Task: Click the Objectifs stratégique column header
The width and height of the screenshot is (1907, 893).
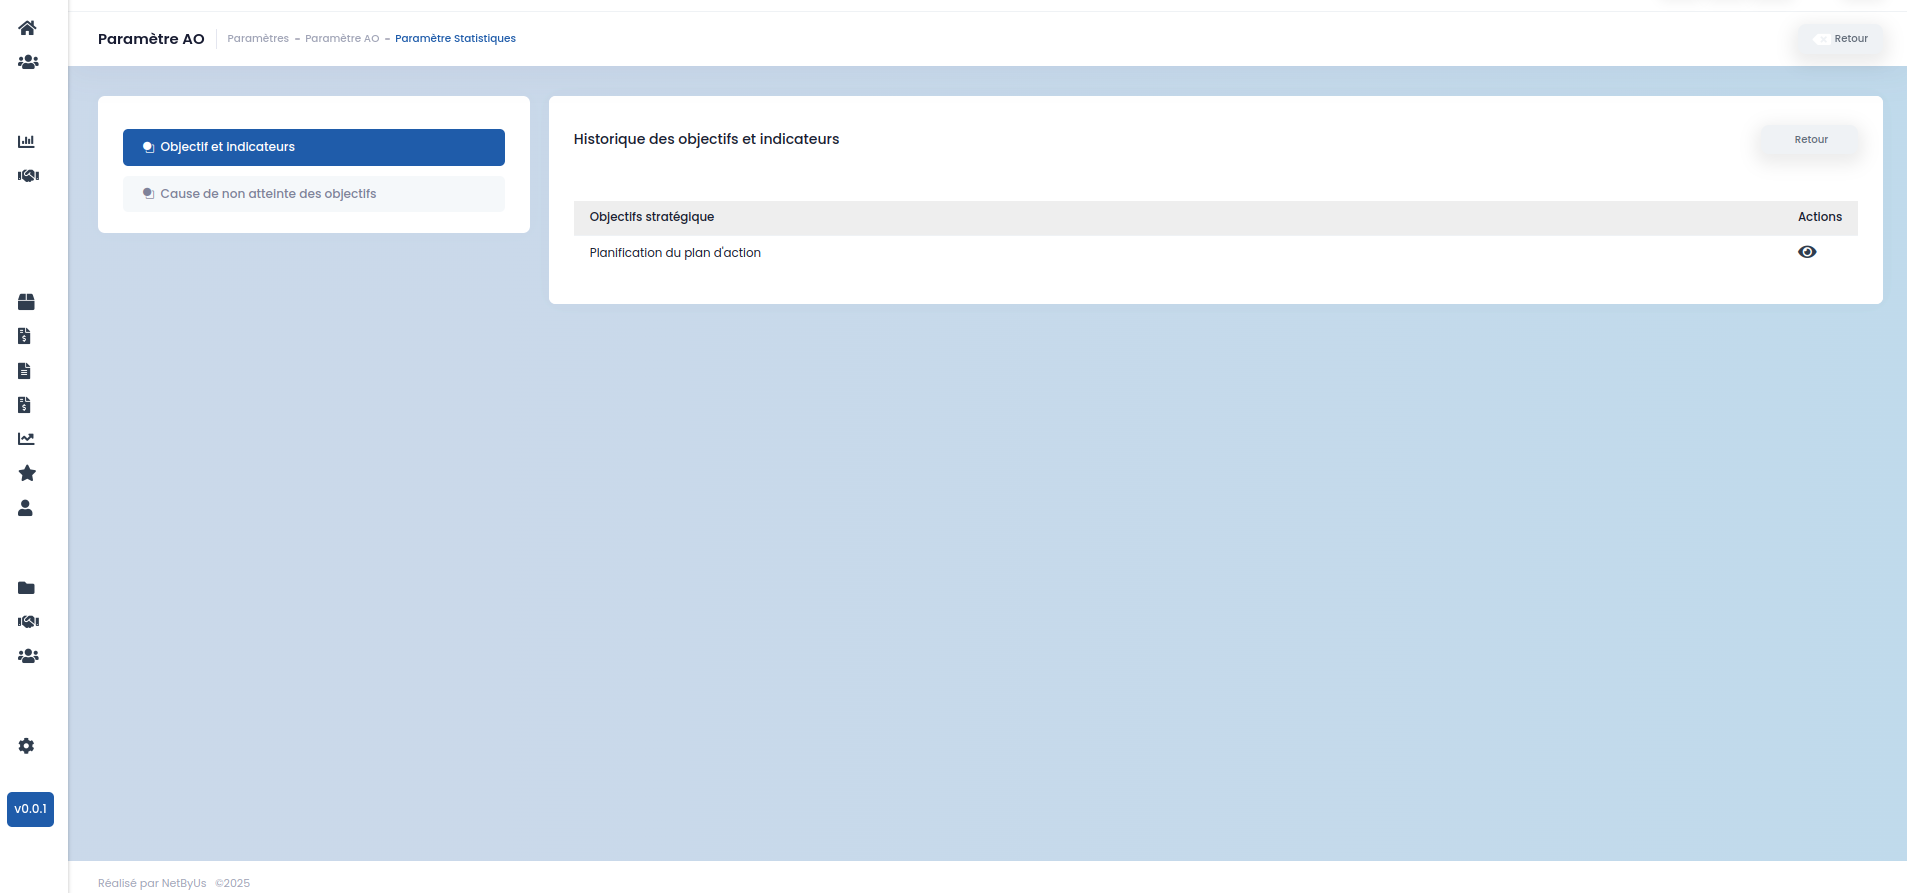Action: (x=652, y=217)
